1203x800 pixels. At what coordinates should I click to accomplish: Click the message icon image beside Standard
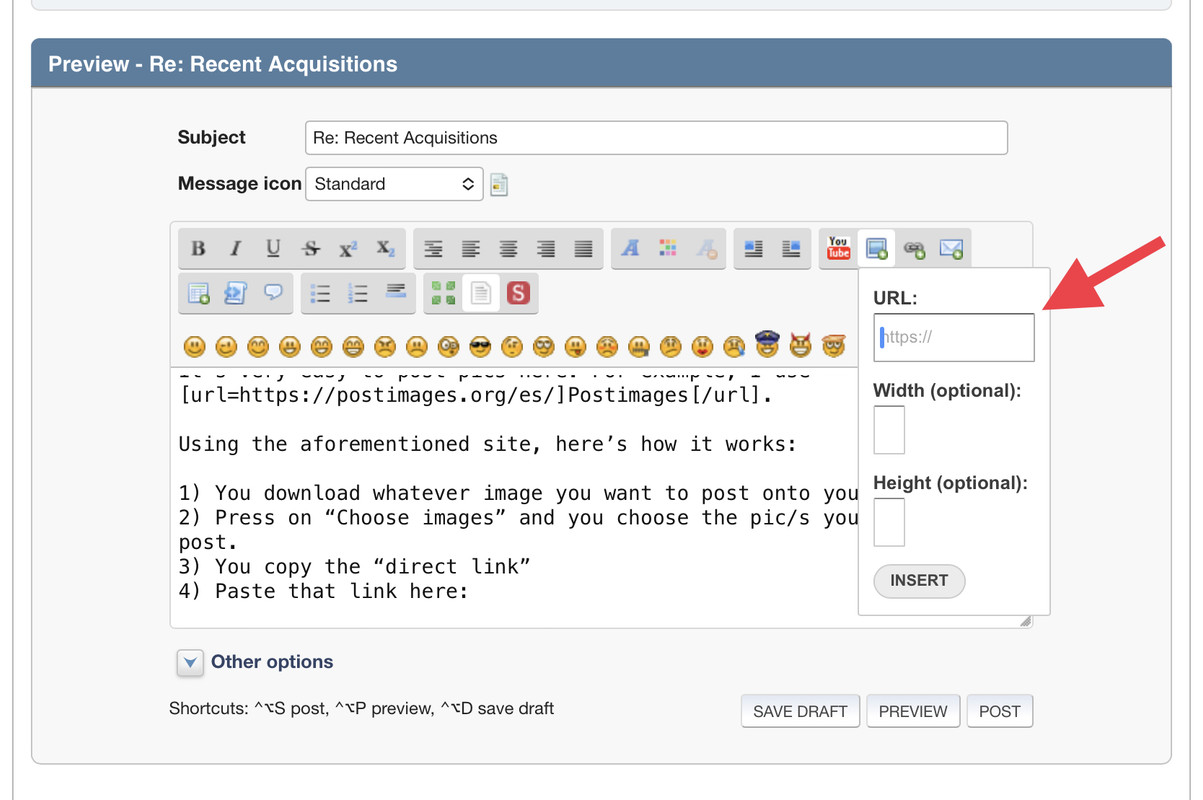499,184
